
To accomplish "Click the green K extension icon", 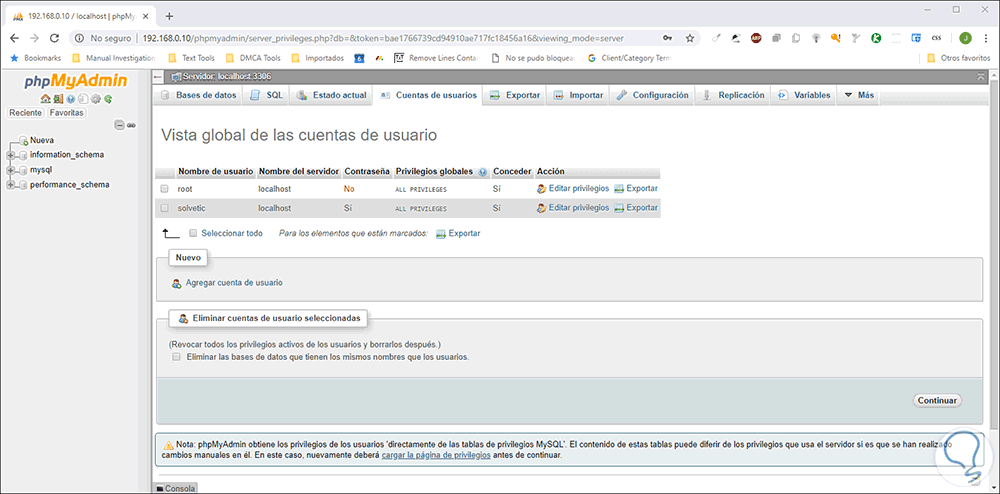I will click(x=876, y=38).
